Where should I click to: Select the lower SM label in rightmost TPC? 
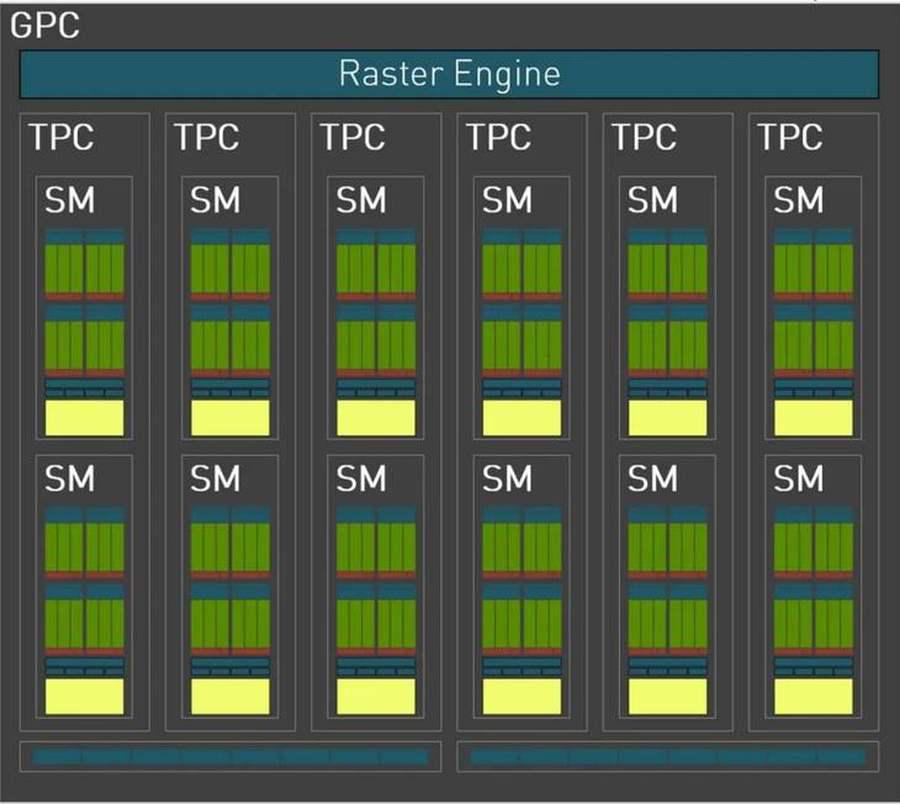799,479
